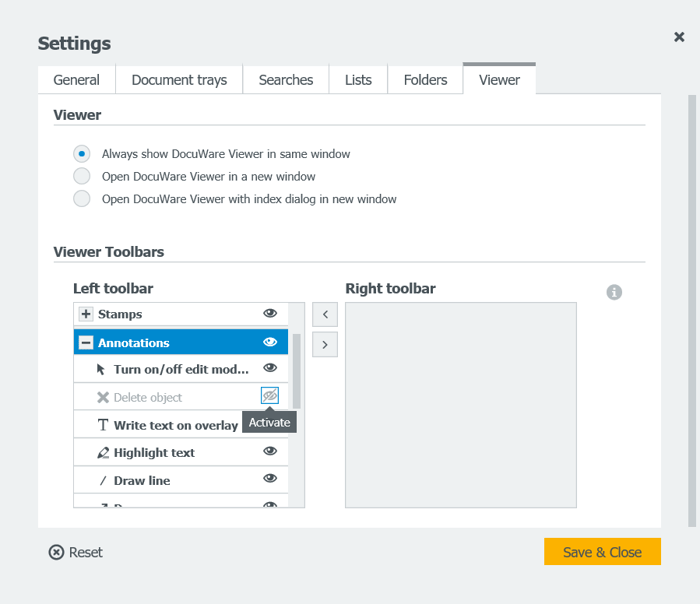Screen dimensions: 700x604
Task: Open the Searches tab
Action: [x=286, y=80]
